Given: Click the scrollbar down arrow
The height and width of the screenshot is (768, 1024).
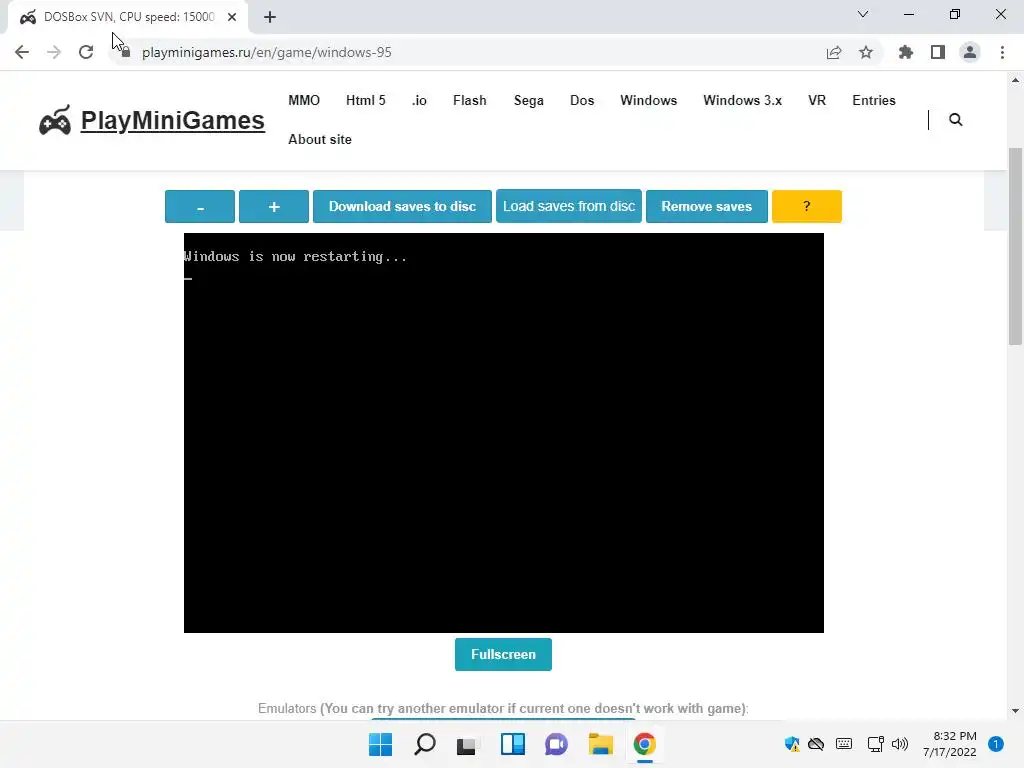Looking at the screenshot, I should point(1015,711).
